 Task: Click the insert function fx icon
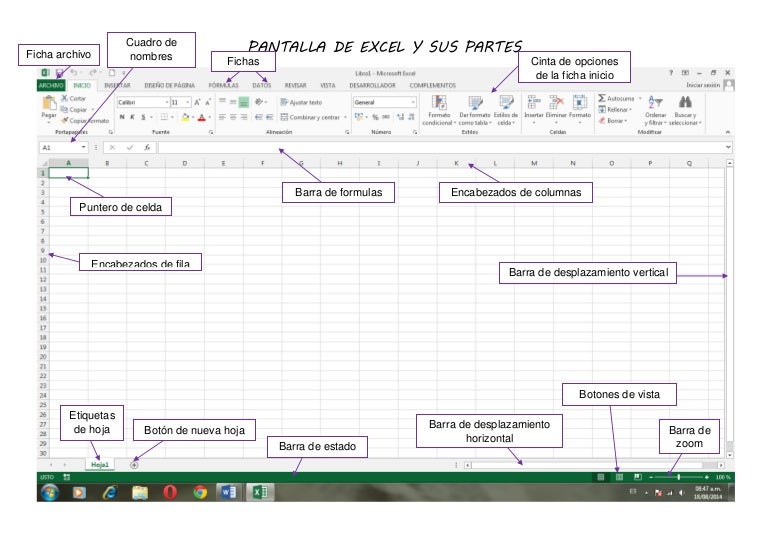pos(146,147)
